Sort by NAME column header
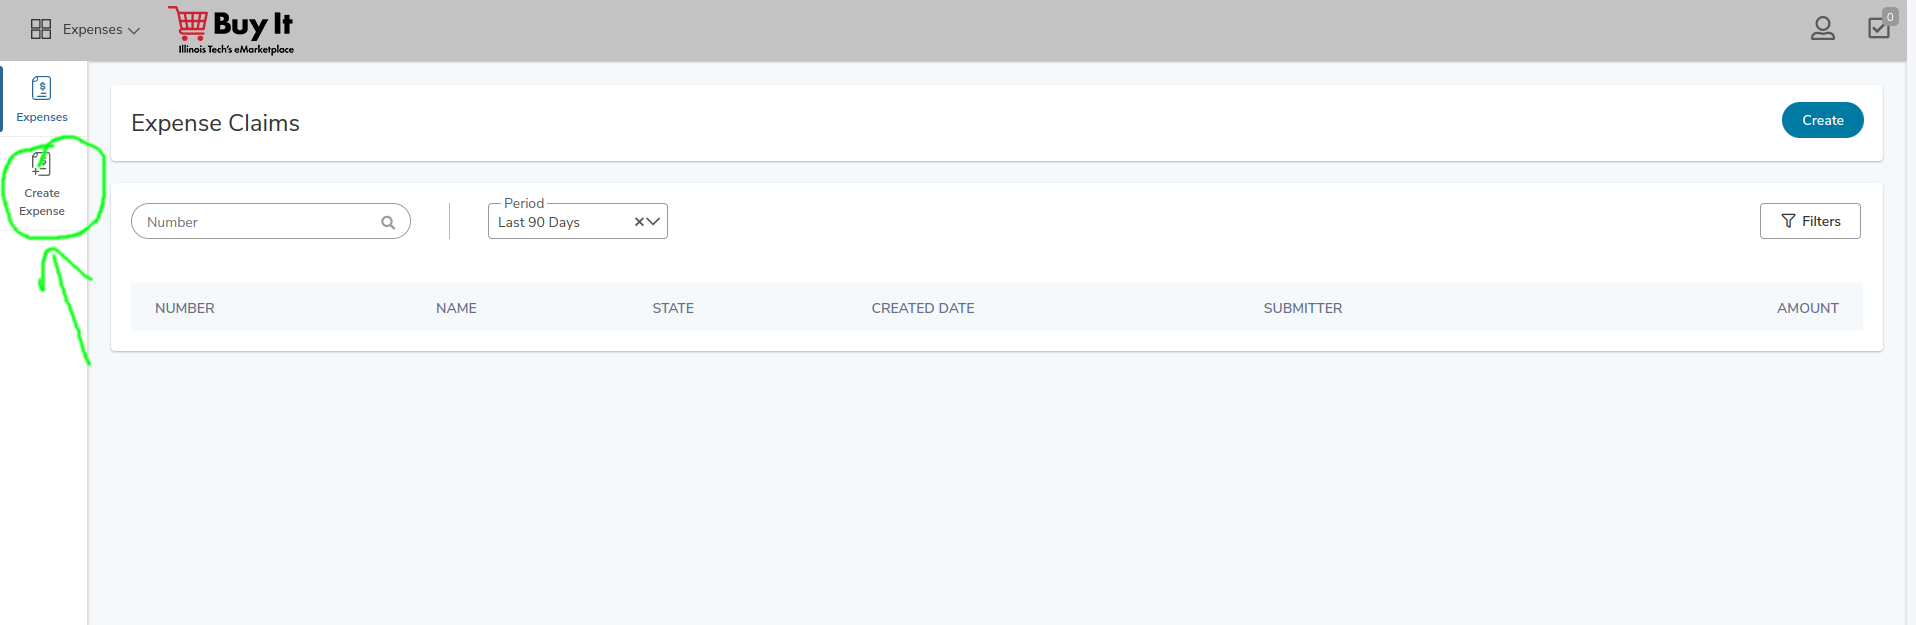 tap(456, 308)
